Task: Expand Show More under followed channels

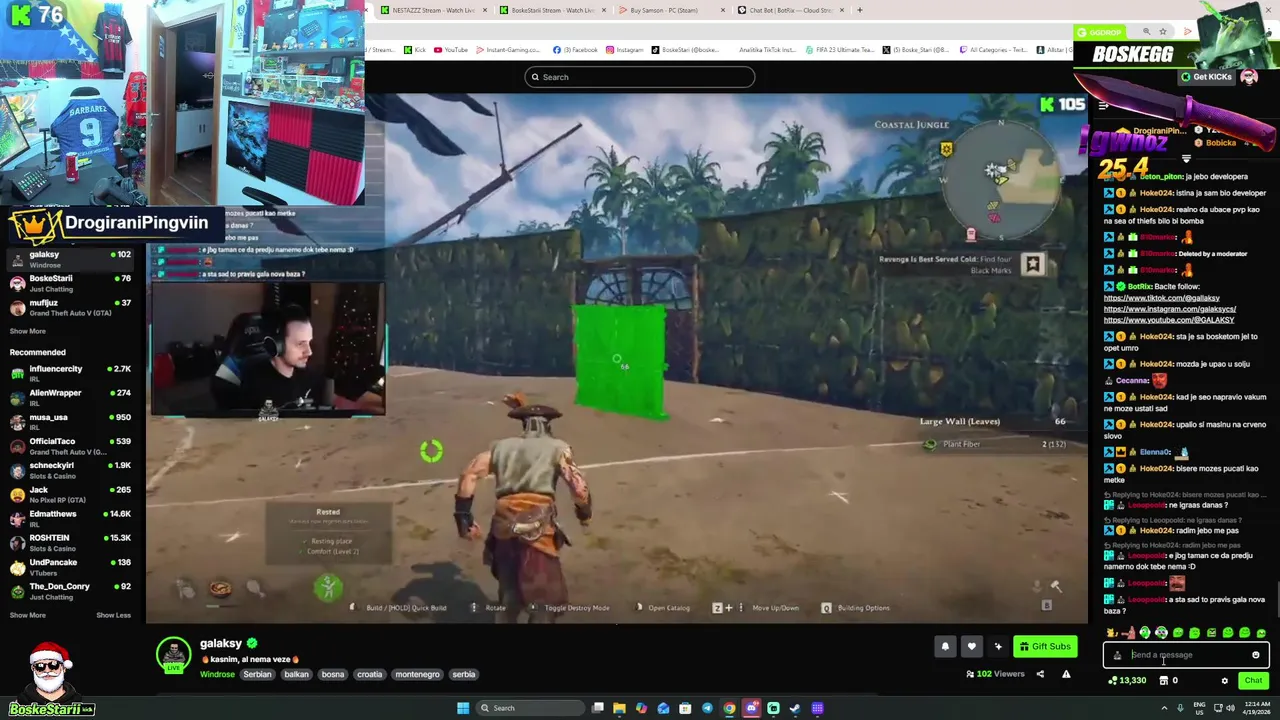Action: coord(28,331)
